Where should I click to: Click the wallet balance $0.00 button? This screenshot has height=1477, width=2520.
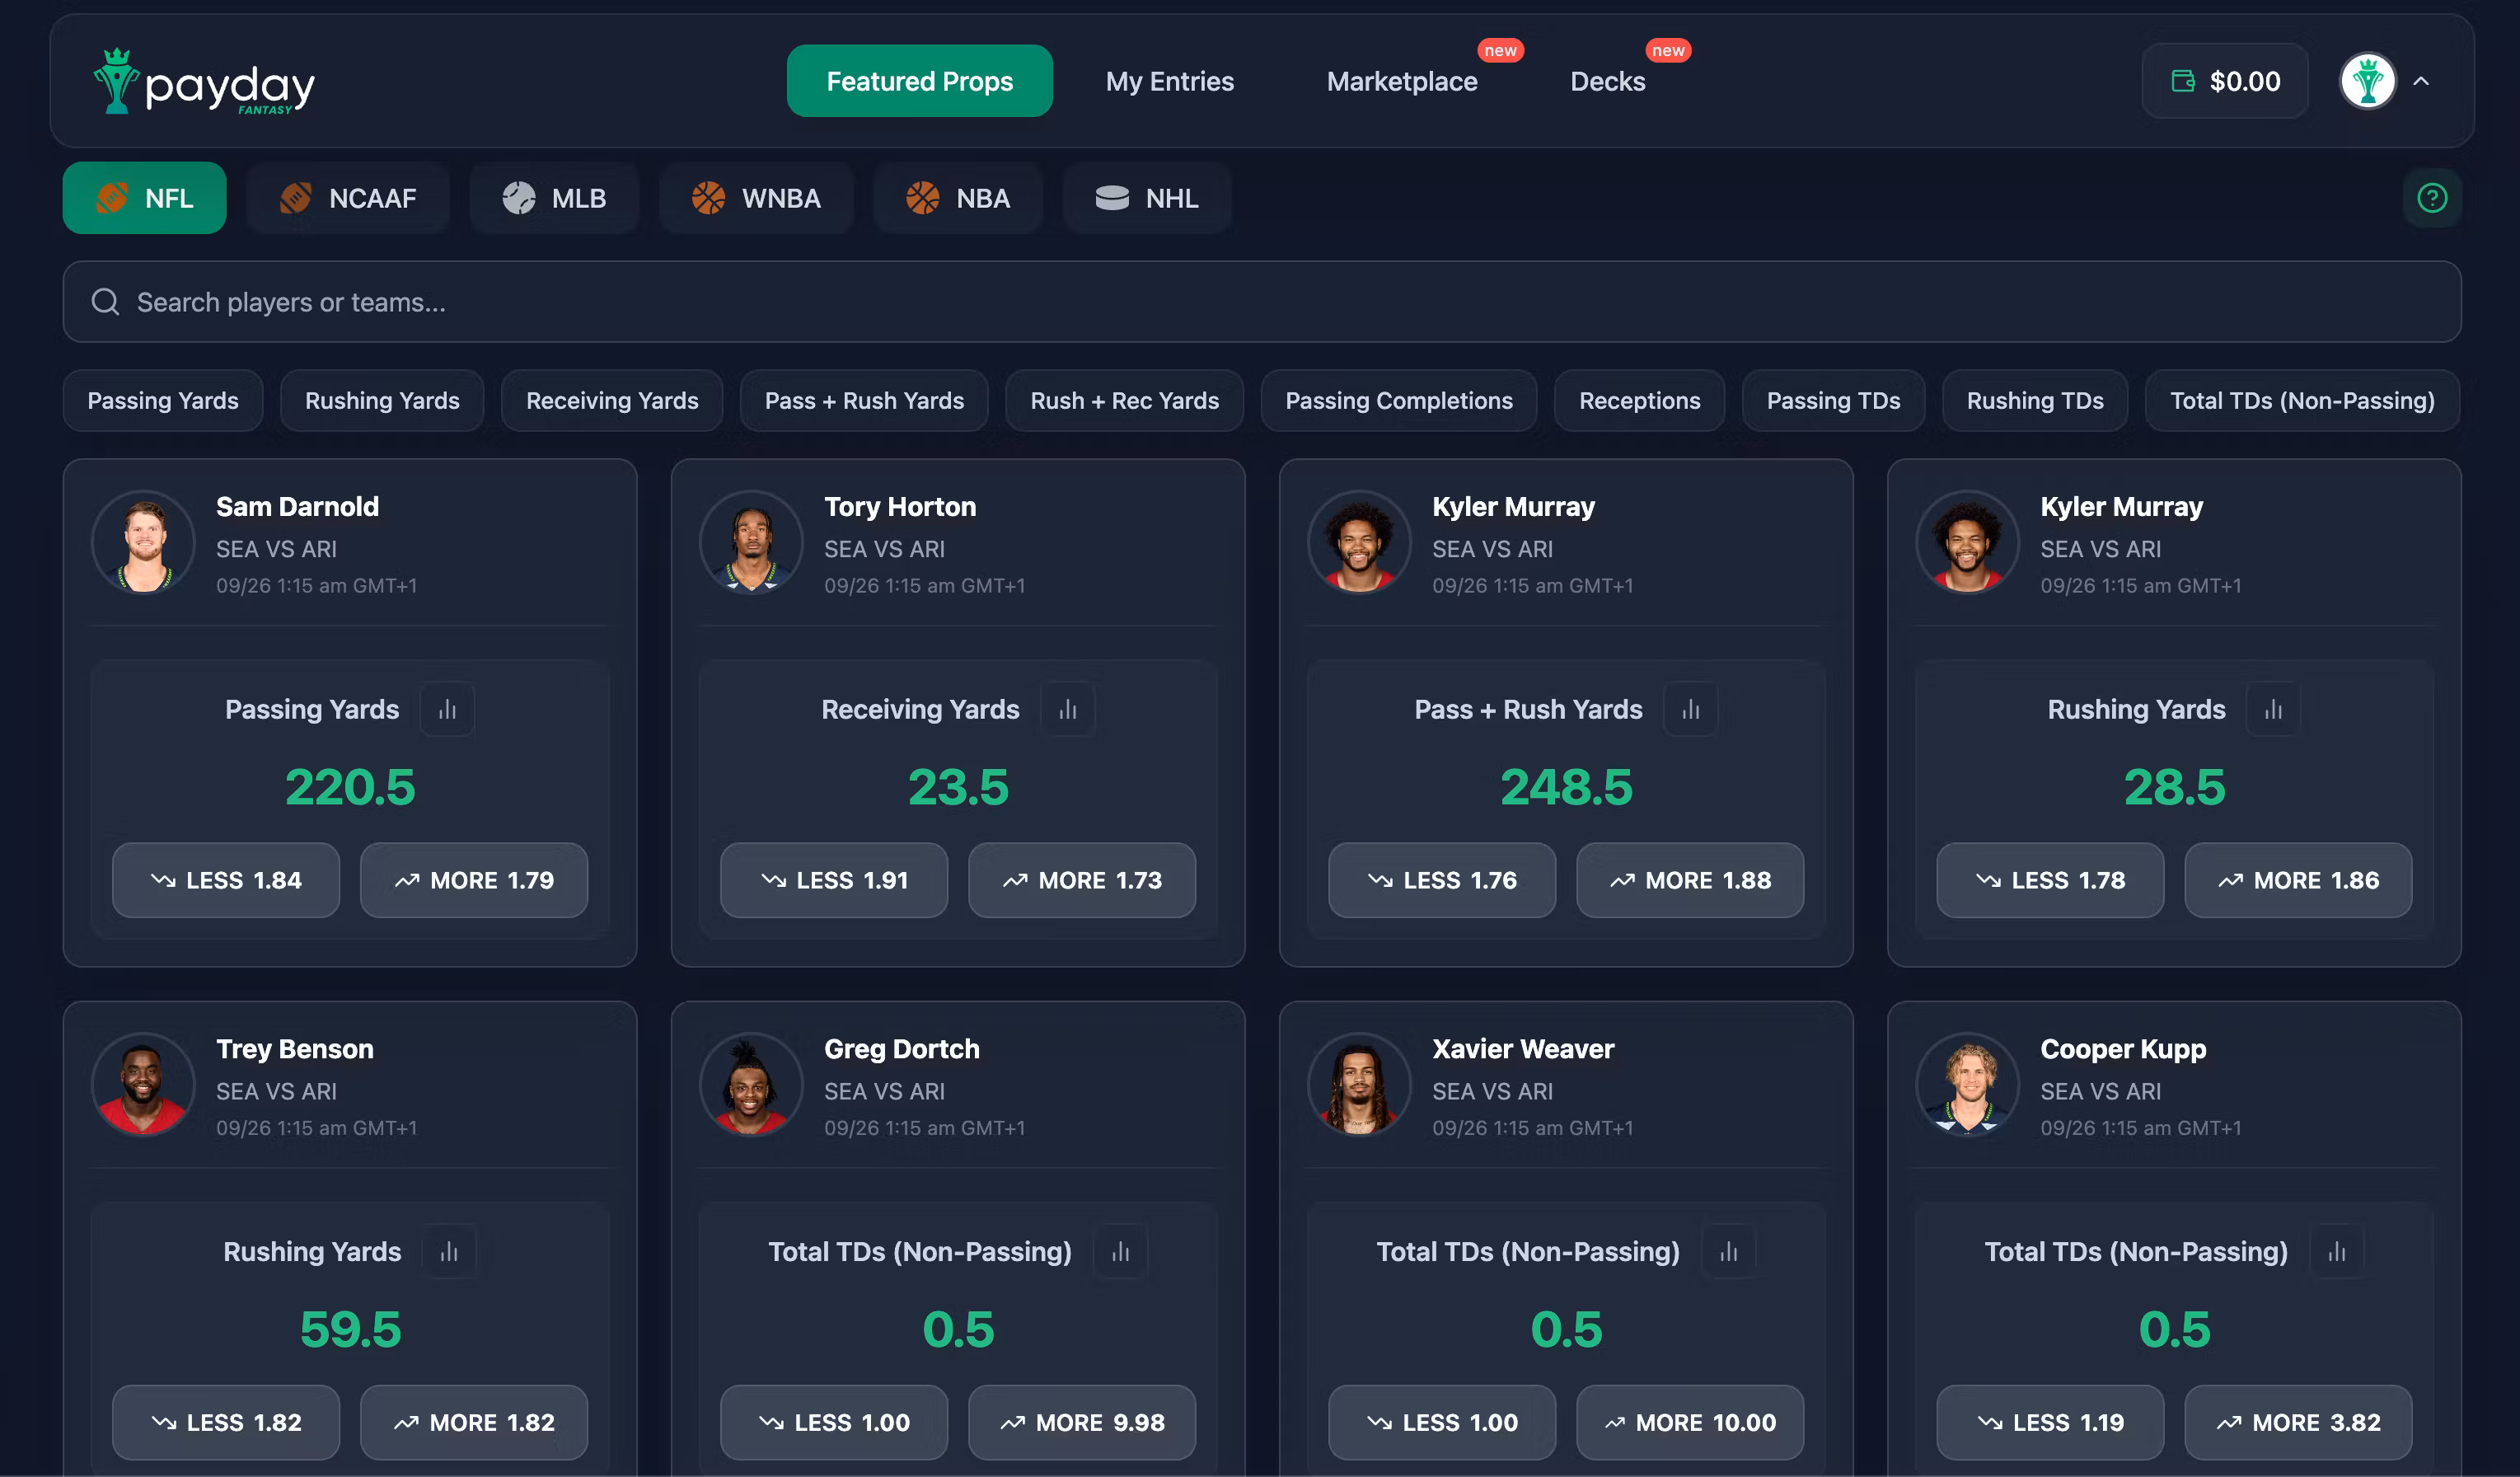point(2225,81)
